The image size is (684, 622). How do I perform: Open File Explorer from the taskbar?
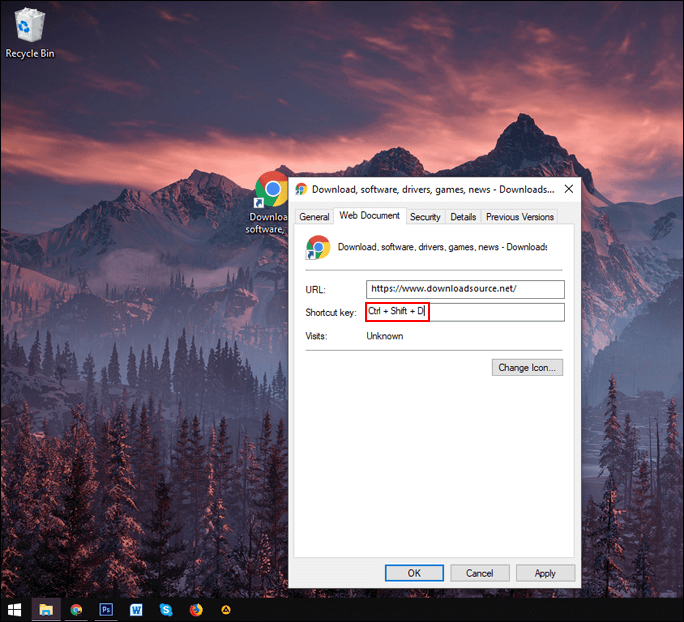tap(46, 609)
